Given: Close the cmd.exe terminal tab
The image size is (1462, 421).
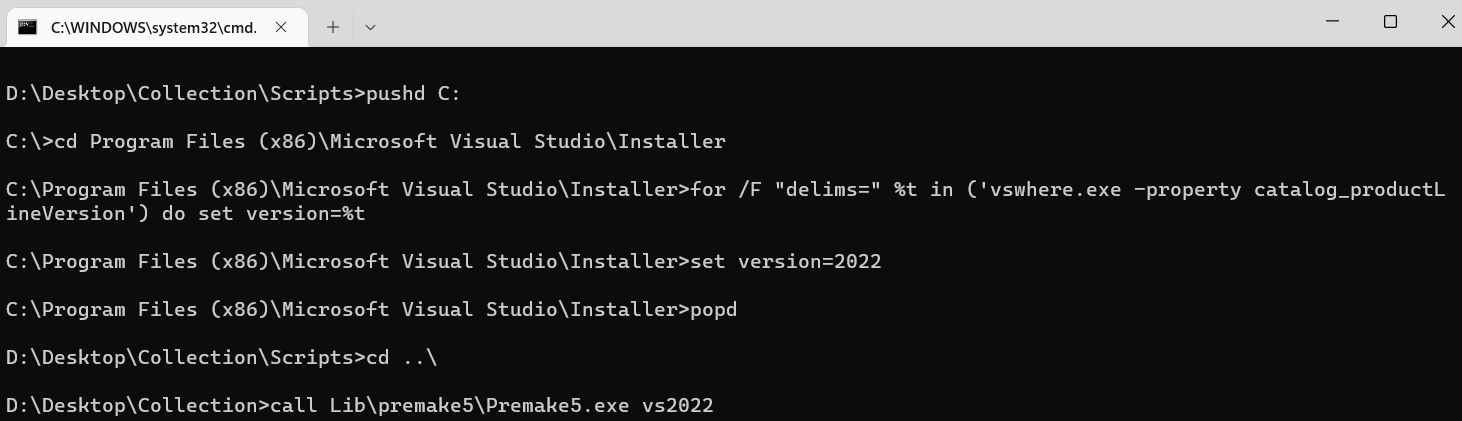Looking at the screenshot, I should pos(281,27).
